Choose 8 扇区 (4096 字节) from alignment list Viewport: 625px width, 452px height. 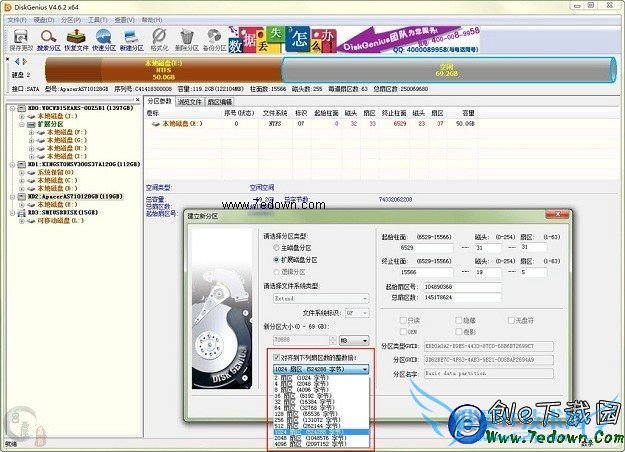click(x=321, y=389)
